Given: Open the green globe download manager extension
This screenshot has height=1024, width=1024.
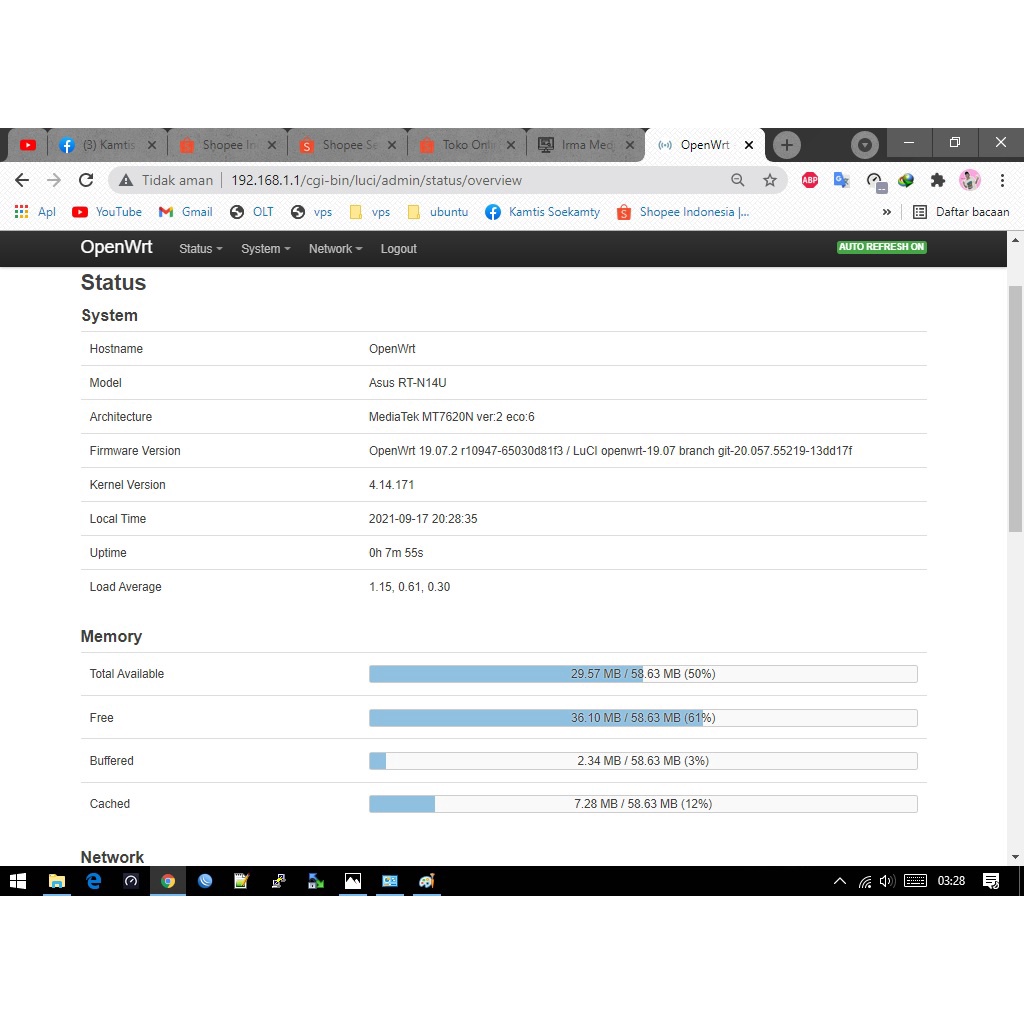Looking at the screenshot, I should [905, 180].
